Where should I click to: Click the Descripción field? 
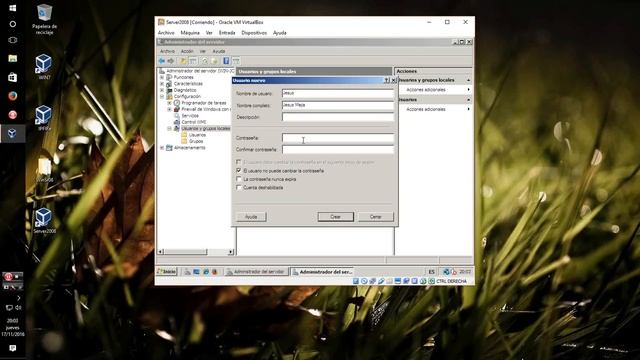(338, 117)
